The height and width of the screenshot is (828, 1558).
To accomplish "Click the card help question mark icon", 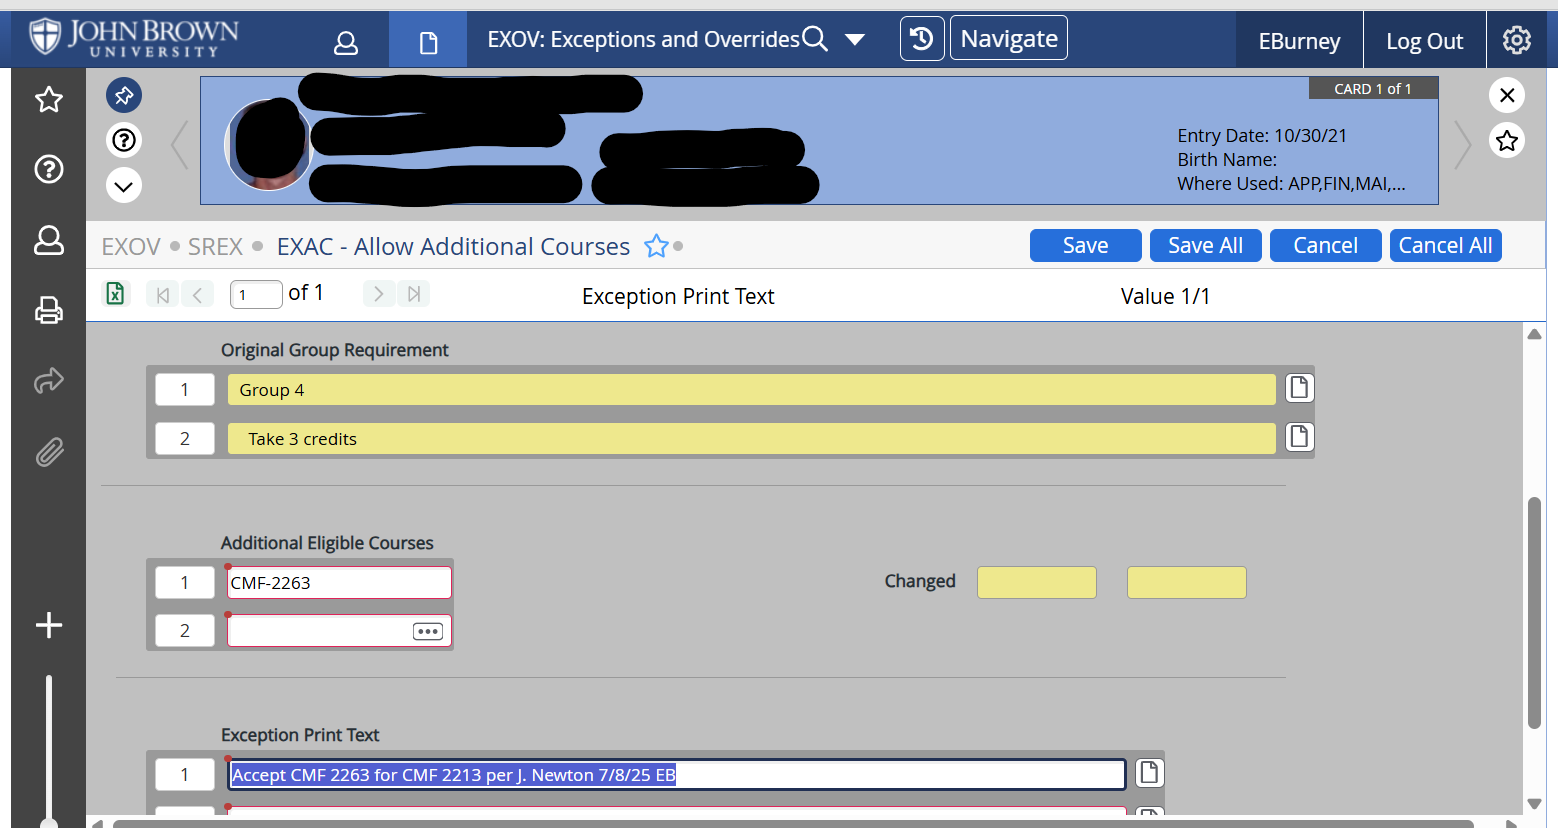I will tap(124, 140).
